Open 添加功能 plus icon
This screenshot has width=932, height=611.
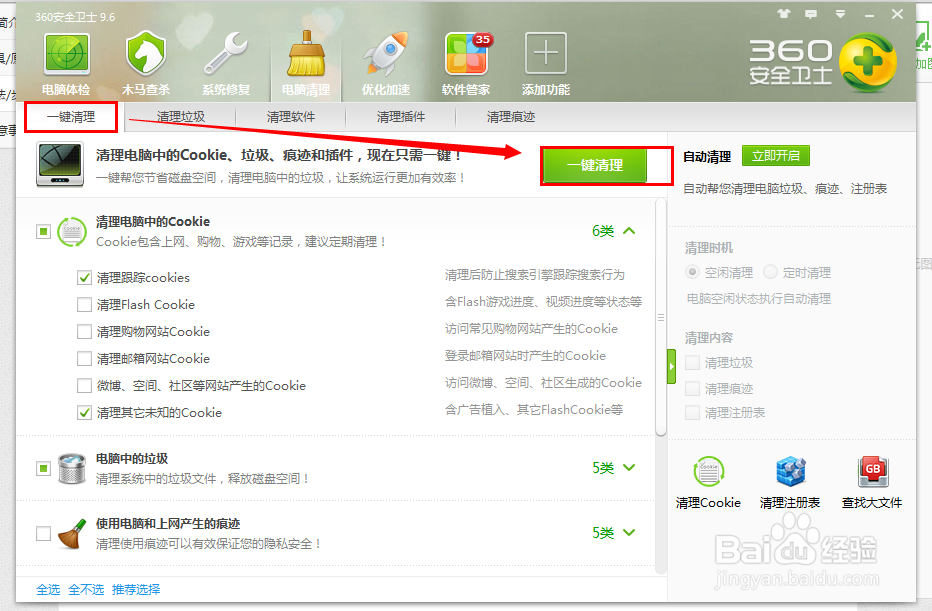coord(546,53)
